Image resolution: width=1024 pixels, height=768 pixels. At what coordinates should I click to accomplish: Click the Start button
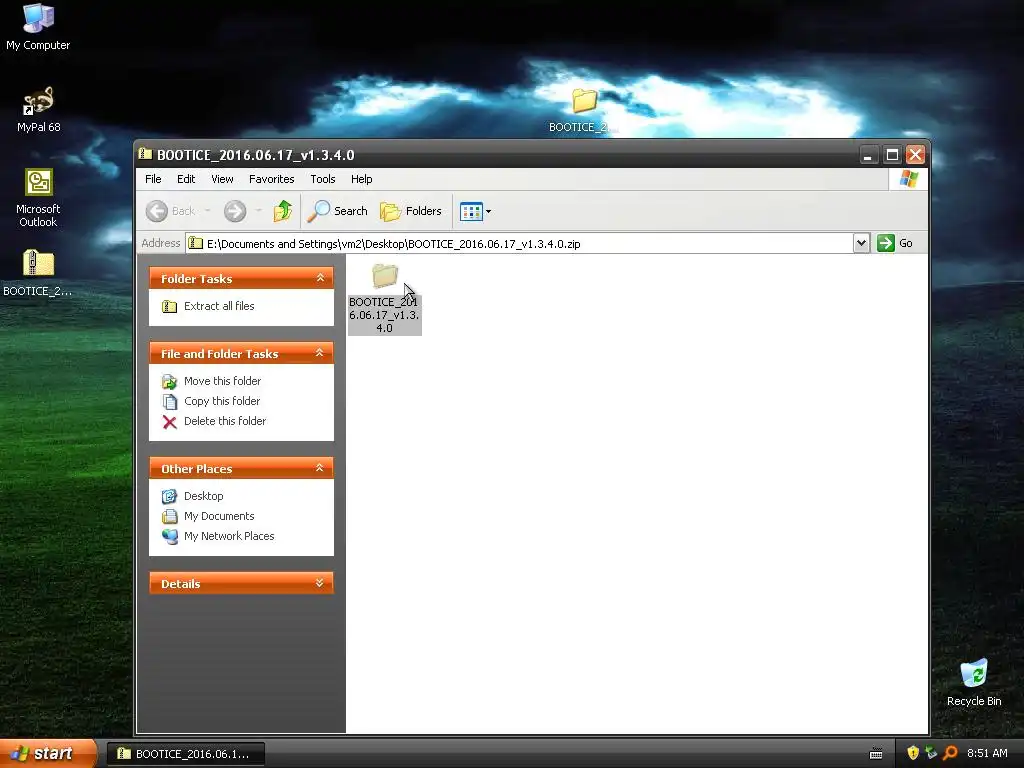pyautogui.click(x=47, y=753)
